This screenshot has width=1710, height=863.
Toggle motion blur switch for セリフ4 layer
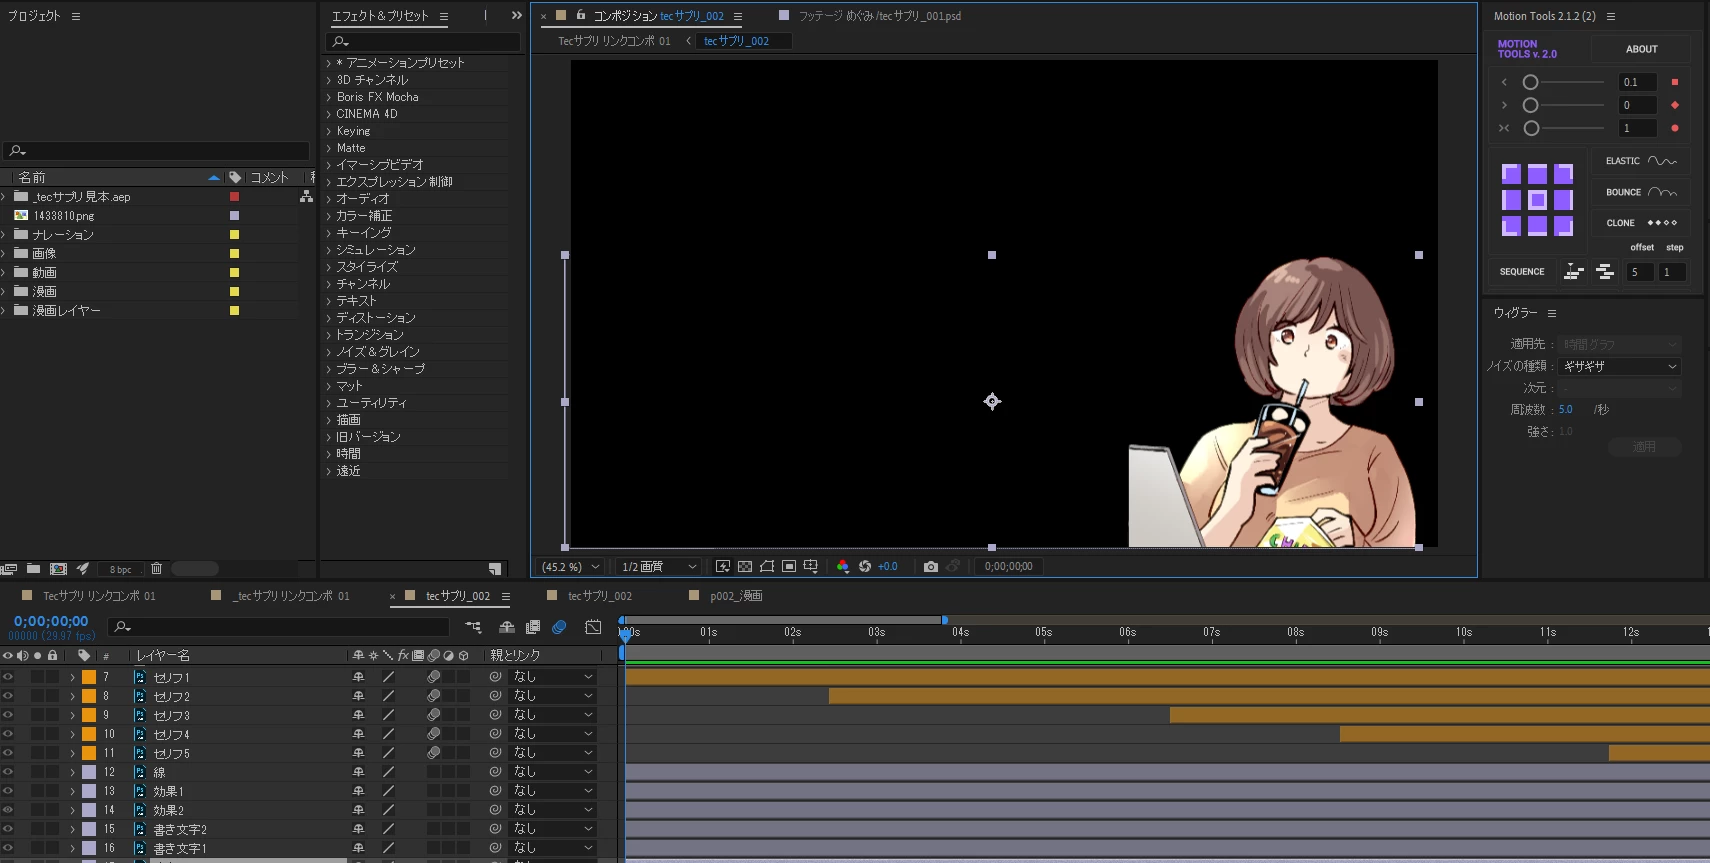434,734
